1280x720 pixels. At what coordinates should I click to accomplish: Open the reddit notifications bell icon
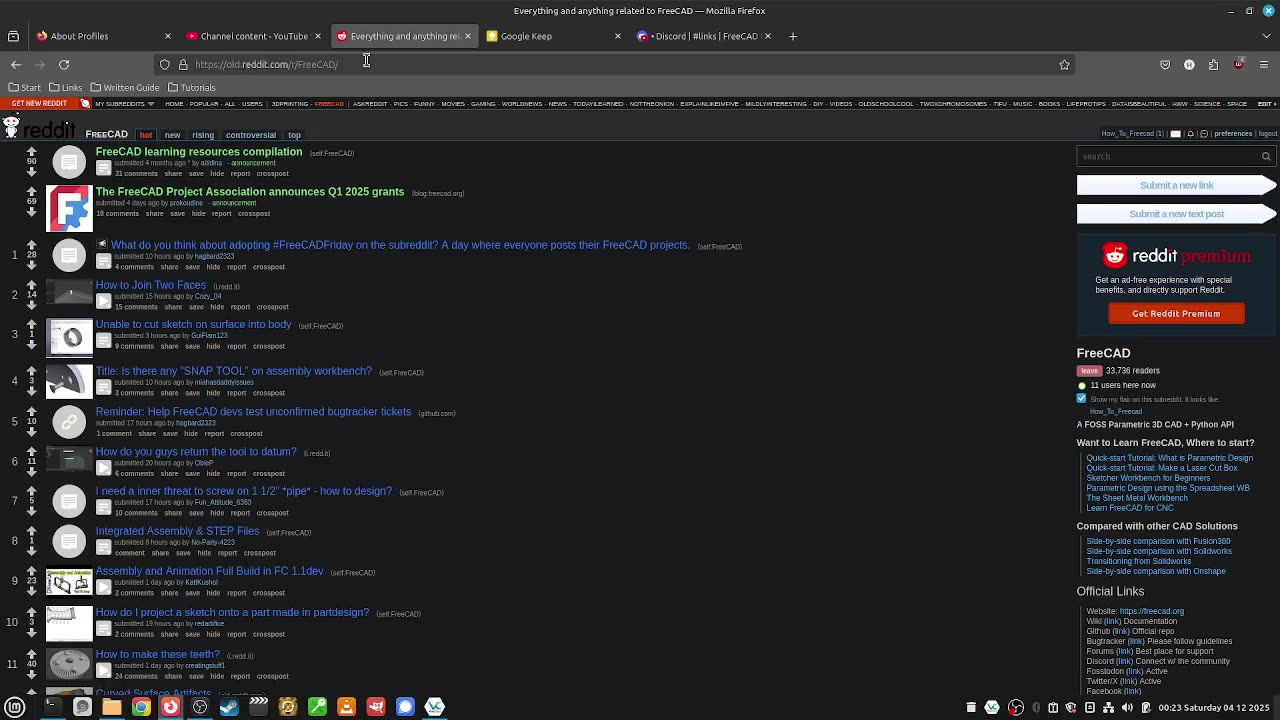coord(1191,134)
